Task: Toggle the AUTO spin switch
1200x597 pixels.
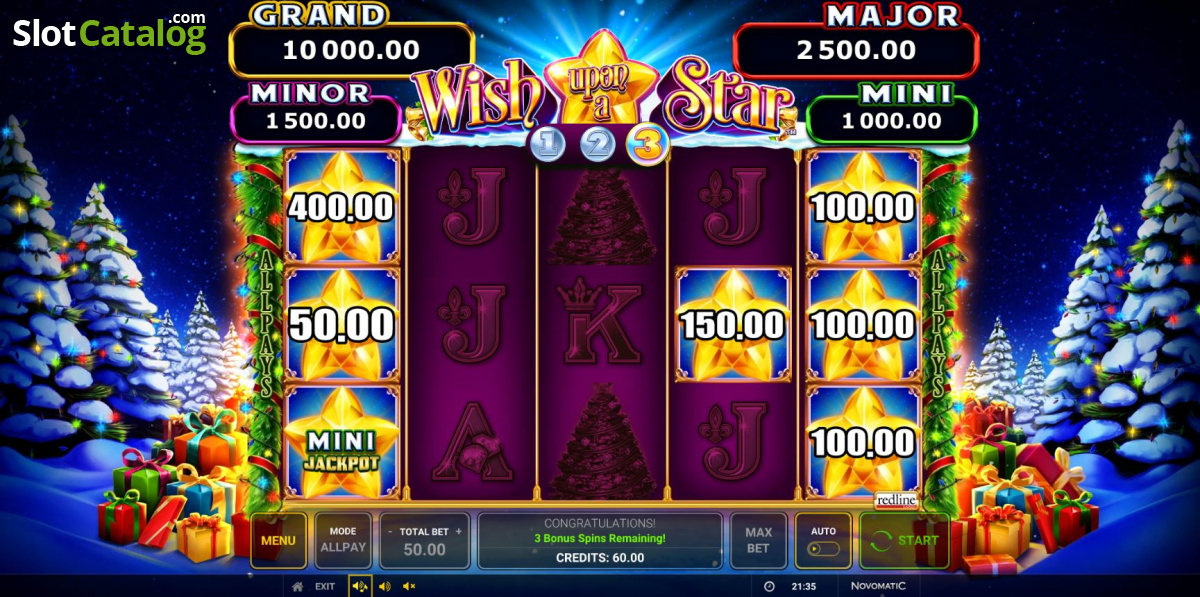Action: 823,549
